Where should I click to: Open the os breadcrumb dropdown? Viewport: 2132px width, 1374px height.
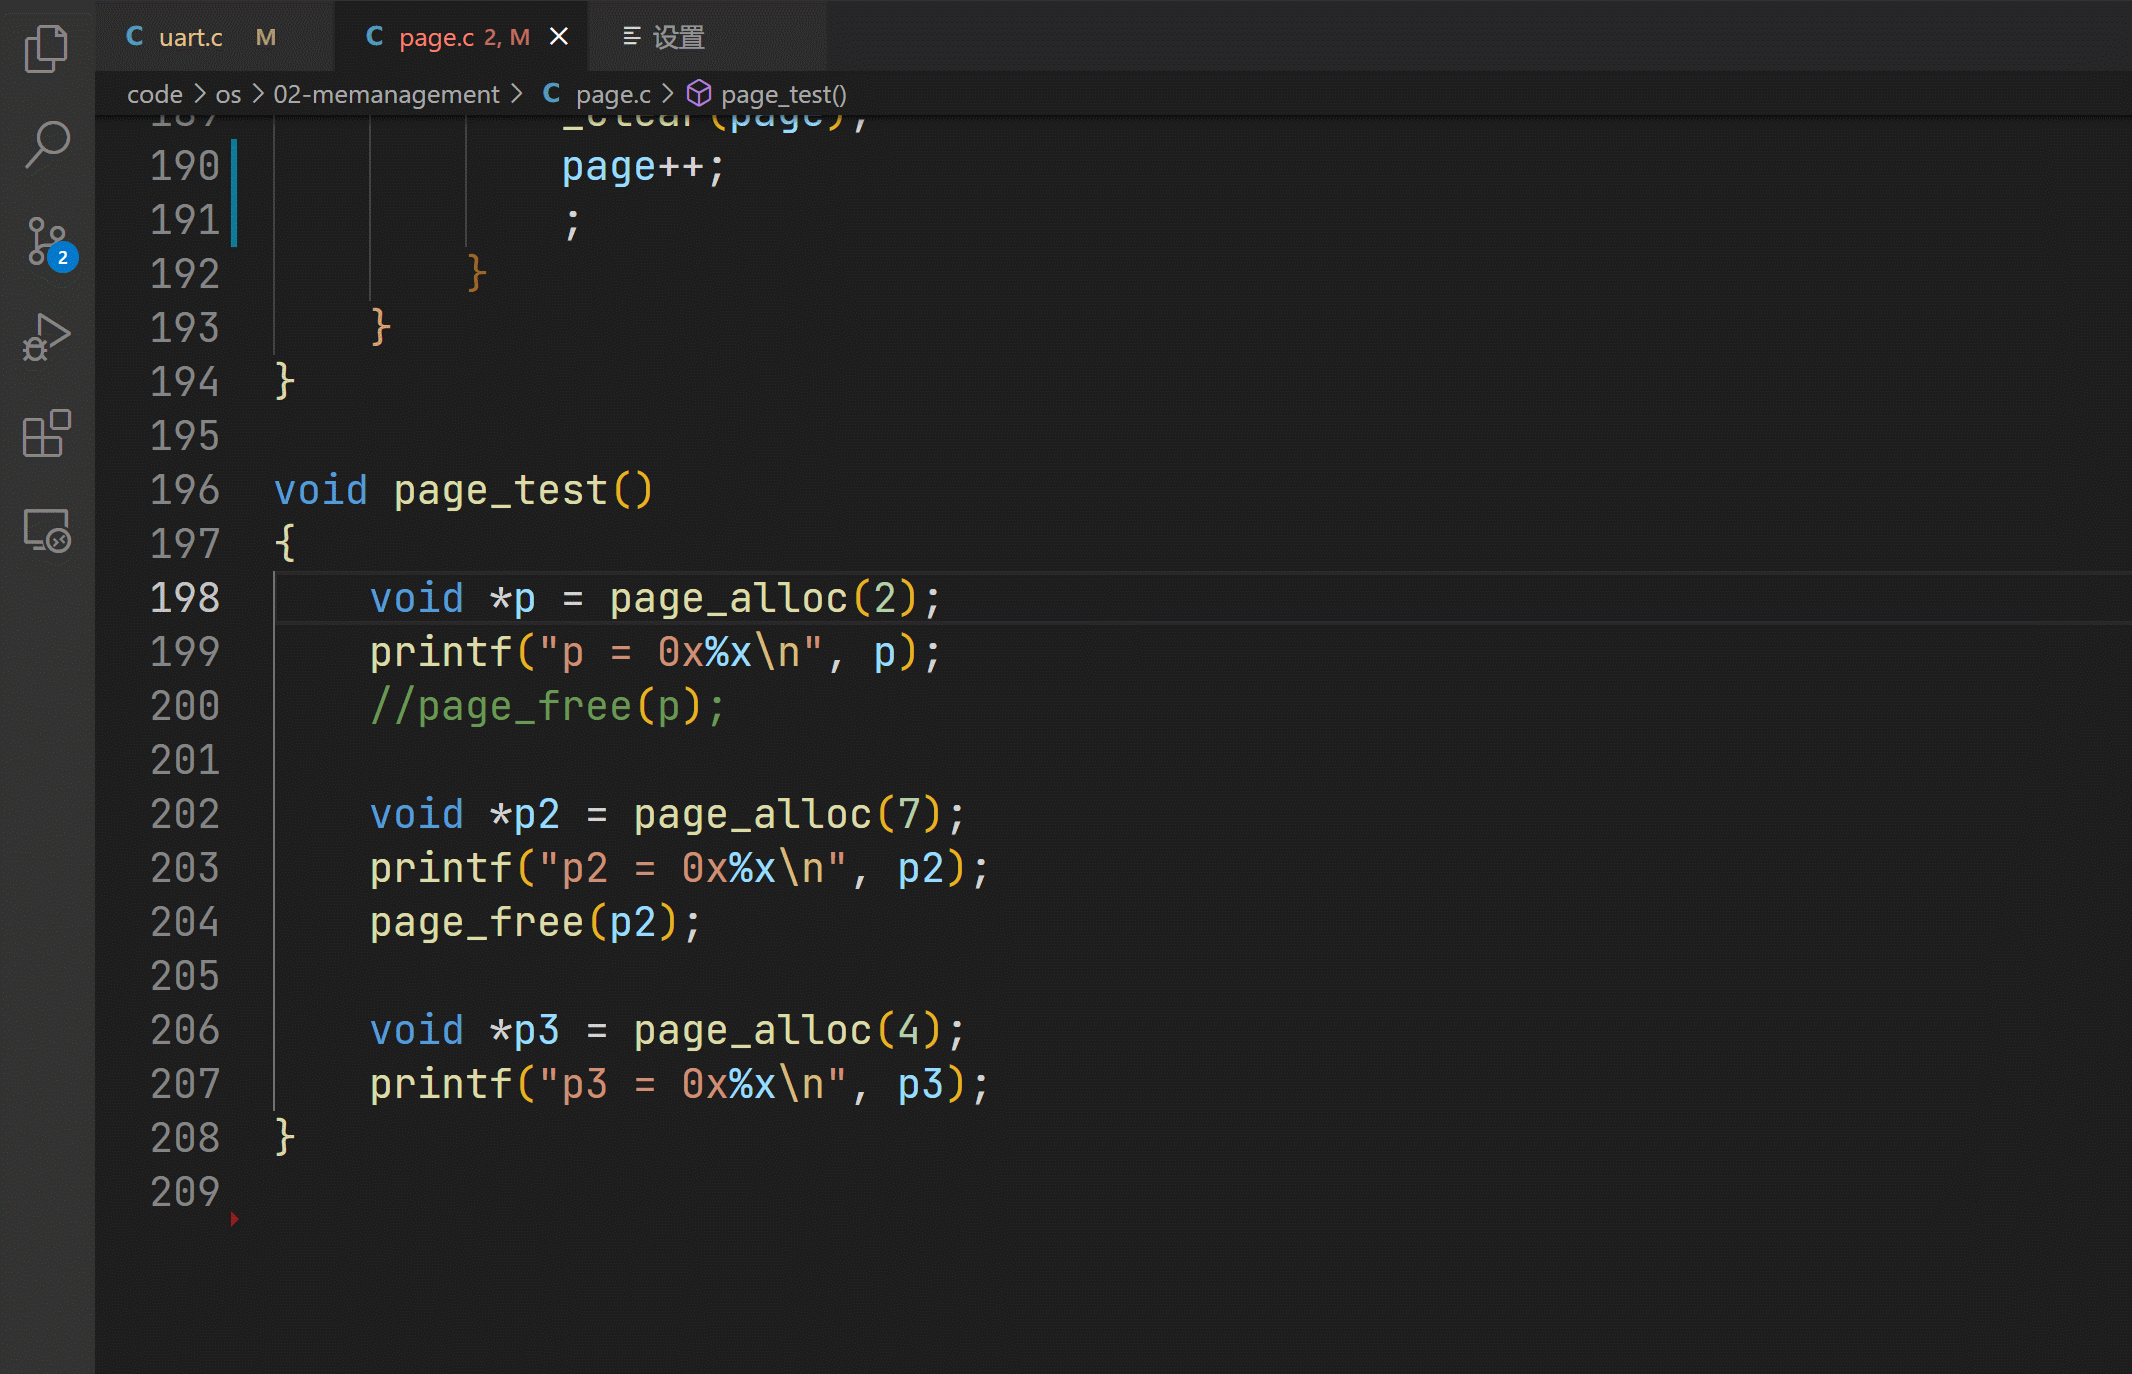(x=228, y=93)
